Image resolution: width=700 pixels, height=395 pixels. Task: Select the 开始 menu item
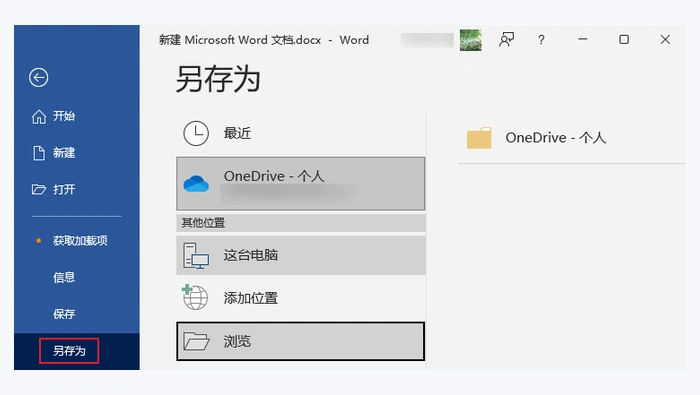[x=64, y=116]
